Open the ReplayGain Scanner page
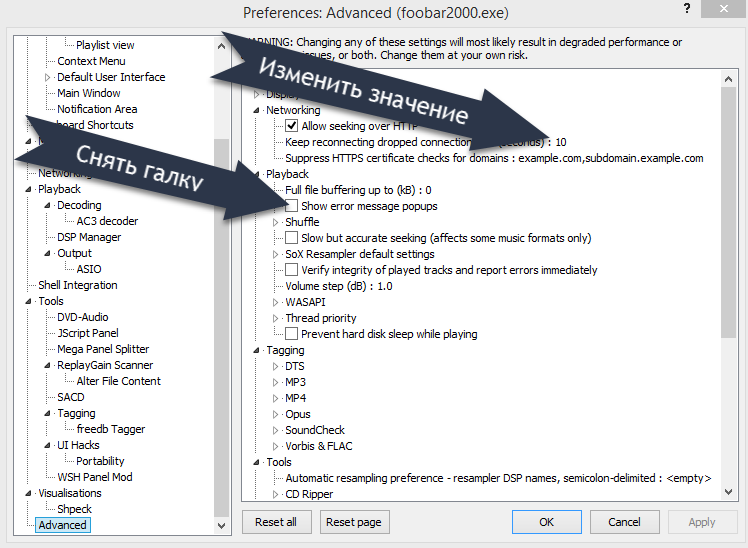Image resolution: width=748 pixels, height=548 pixels. tap(105, 365)
